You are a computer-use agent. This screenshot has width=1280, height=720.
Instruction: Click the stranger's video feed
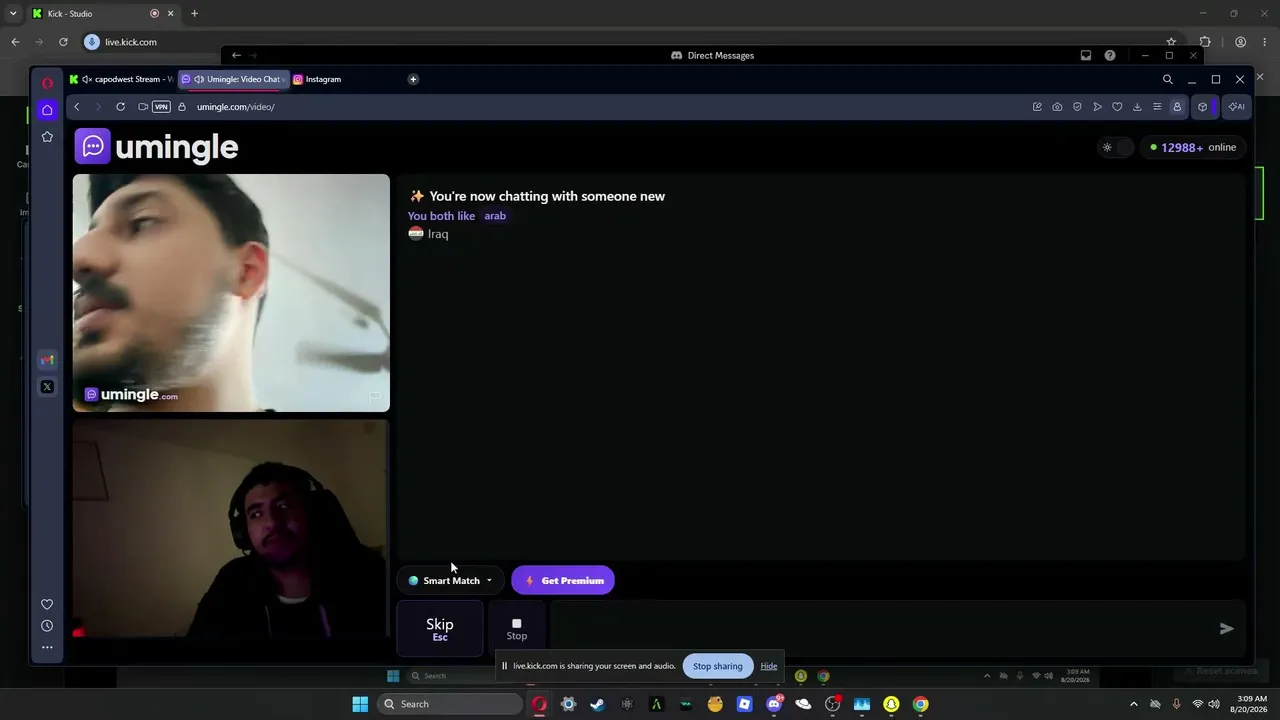(x=231, y=293)
